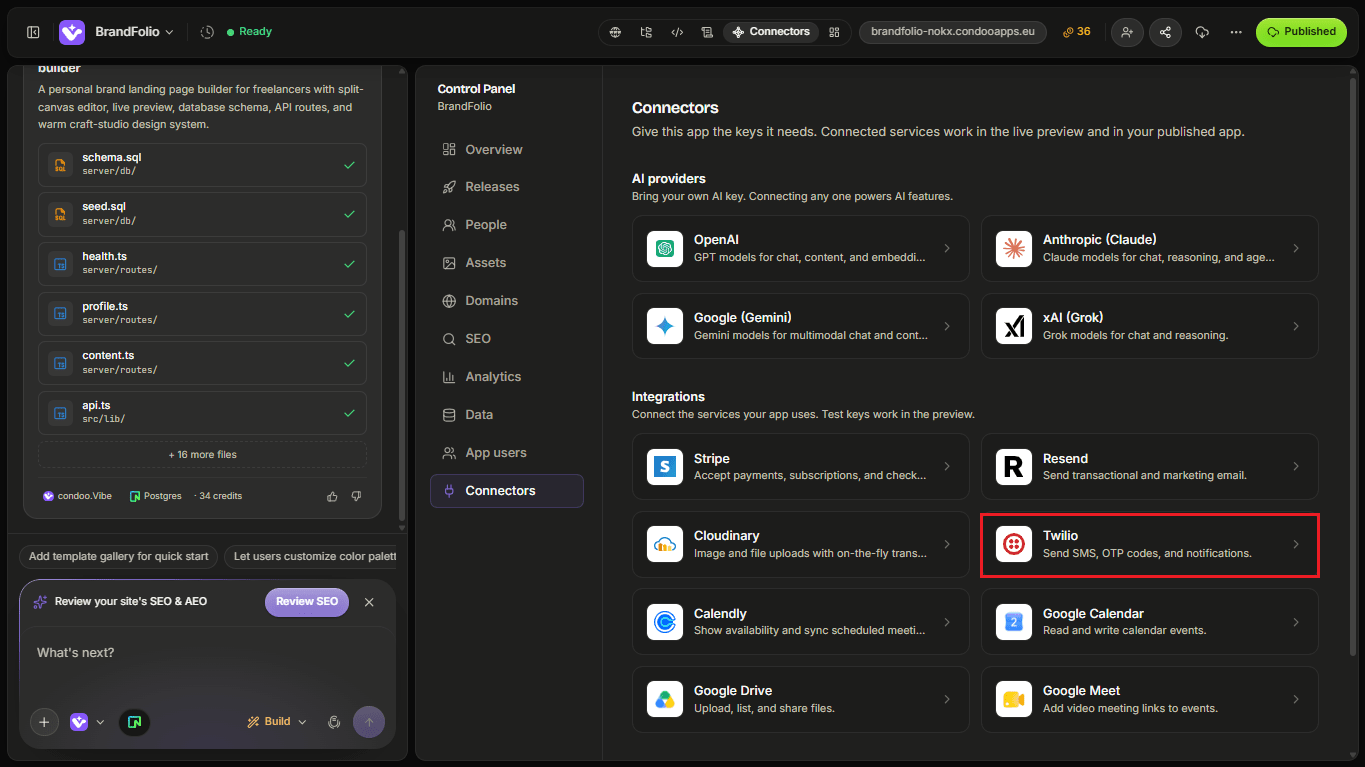Open the People section
Image resolution: width=1365 pixels, height=767 pixels.
(x=507, y=225)
